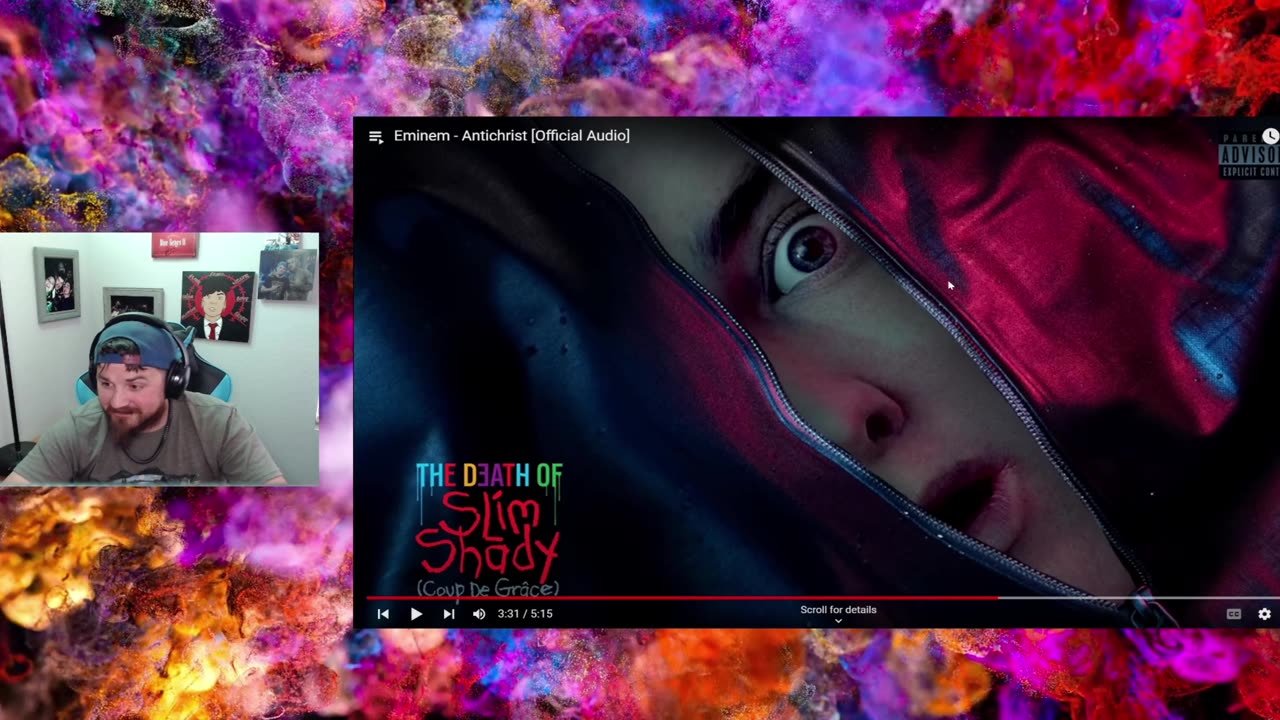Mute the video using the speaker icon
The height and width of the screenshot is (720, 1280).
click(x=479, y=614)
